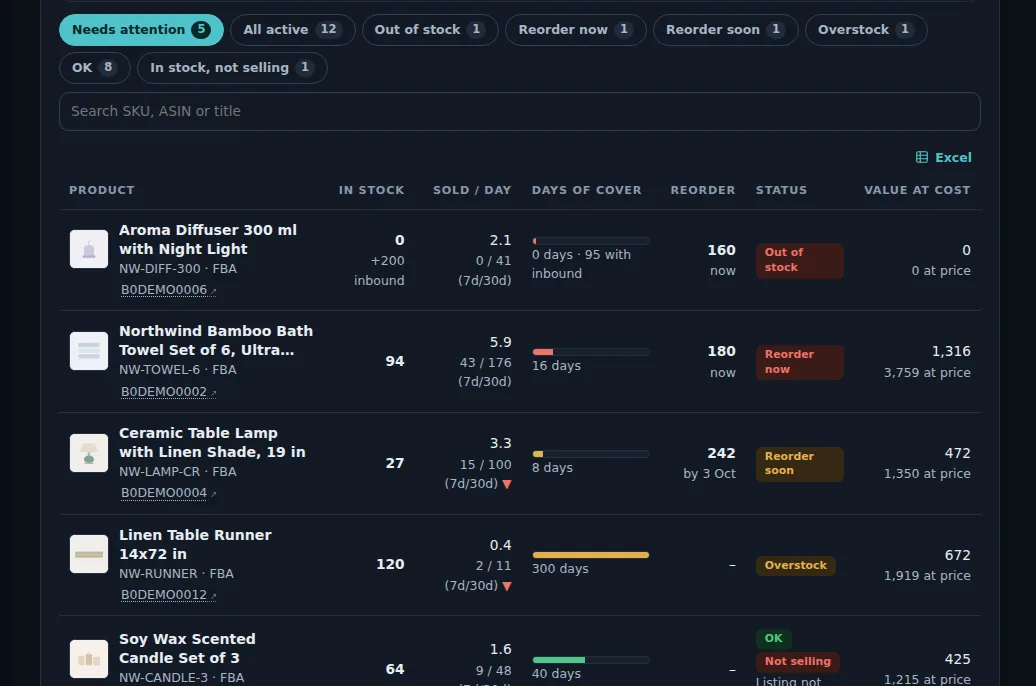This screenshot has width=1036, height=686.
Task: Filter by Overstock
Action: click(x=866, y=30)
